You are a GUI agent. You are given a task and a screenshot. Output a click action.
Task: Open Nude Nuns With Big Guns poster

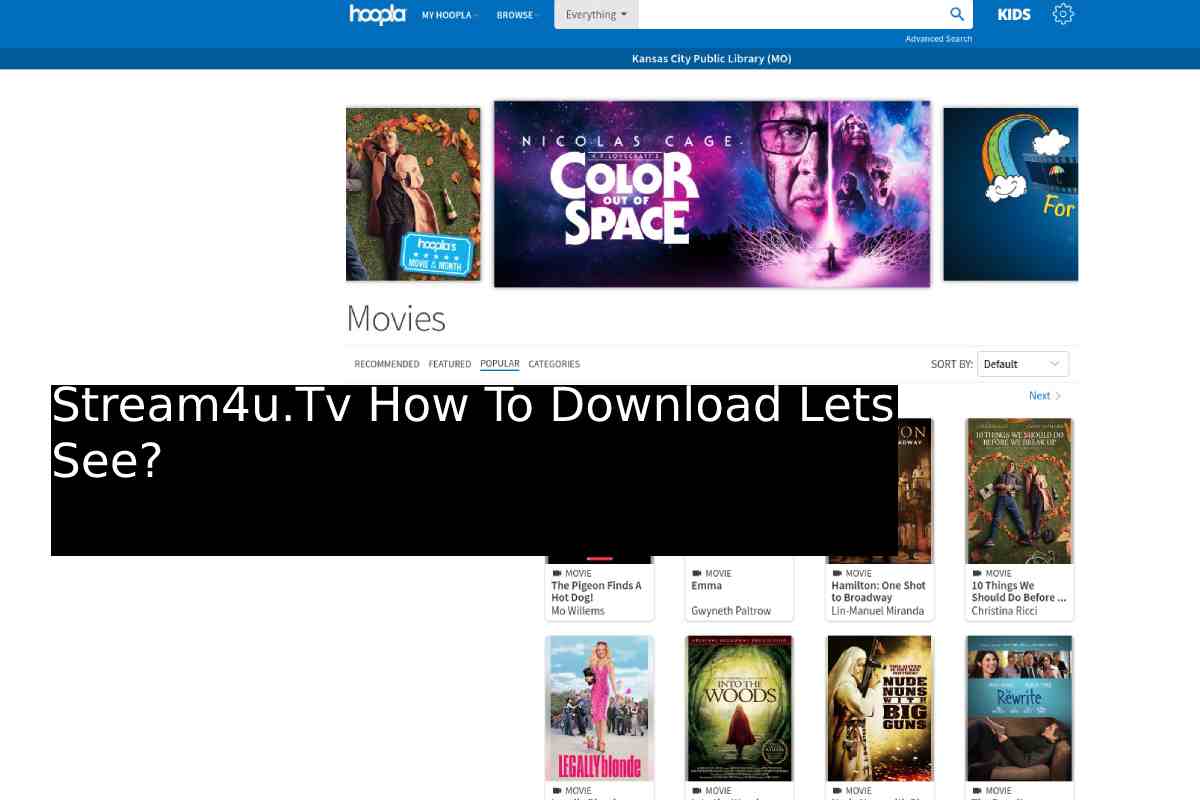(879, 708)
